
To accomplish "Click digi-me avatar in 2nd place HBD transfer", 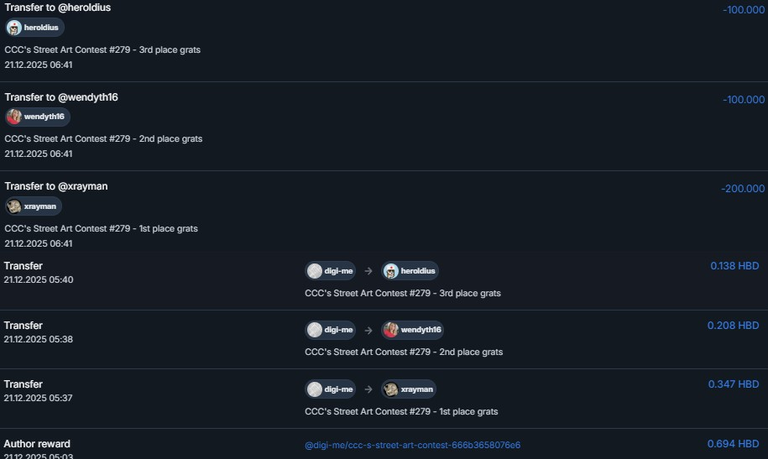I will click(x=315, y=330).
